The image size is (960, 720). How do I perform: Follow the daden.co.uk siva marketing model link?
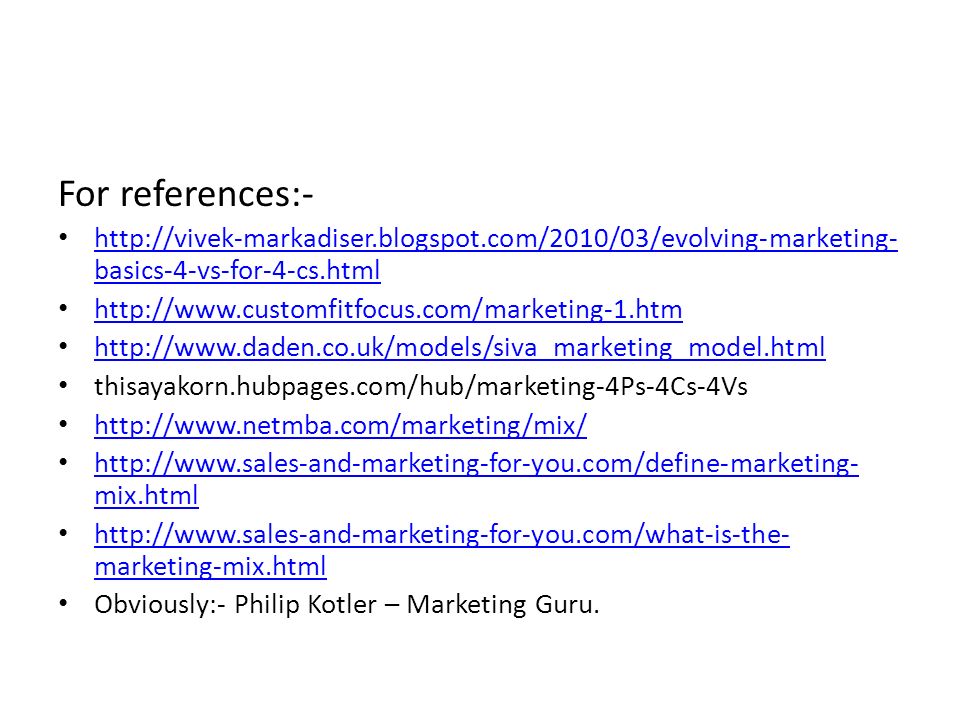click(460, 347)
